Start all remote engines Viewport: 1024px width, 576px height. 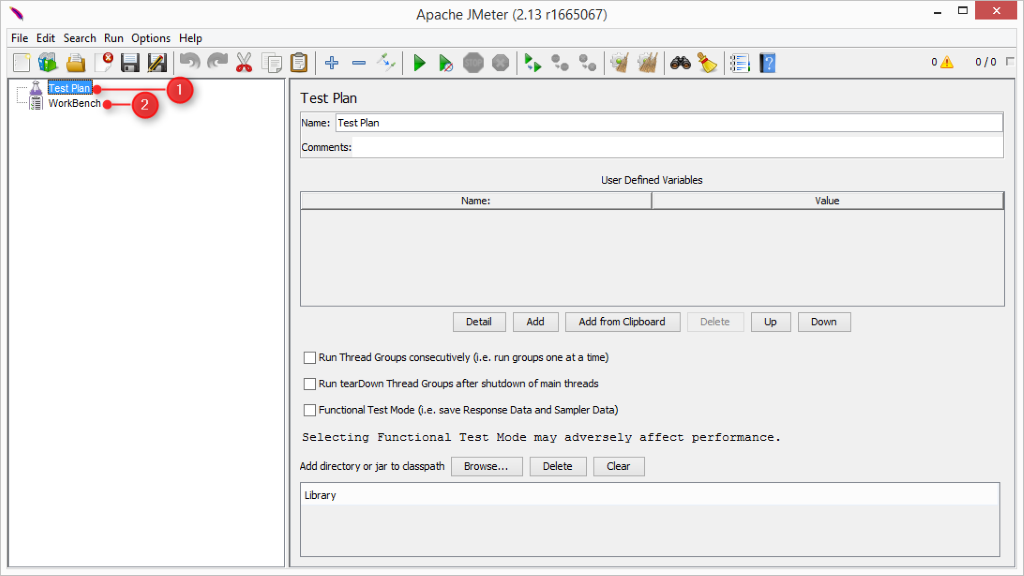[533, 63]
